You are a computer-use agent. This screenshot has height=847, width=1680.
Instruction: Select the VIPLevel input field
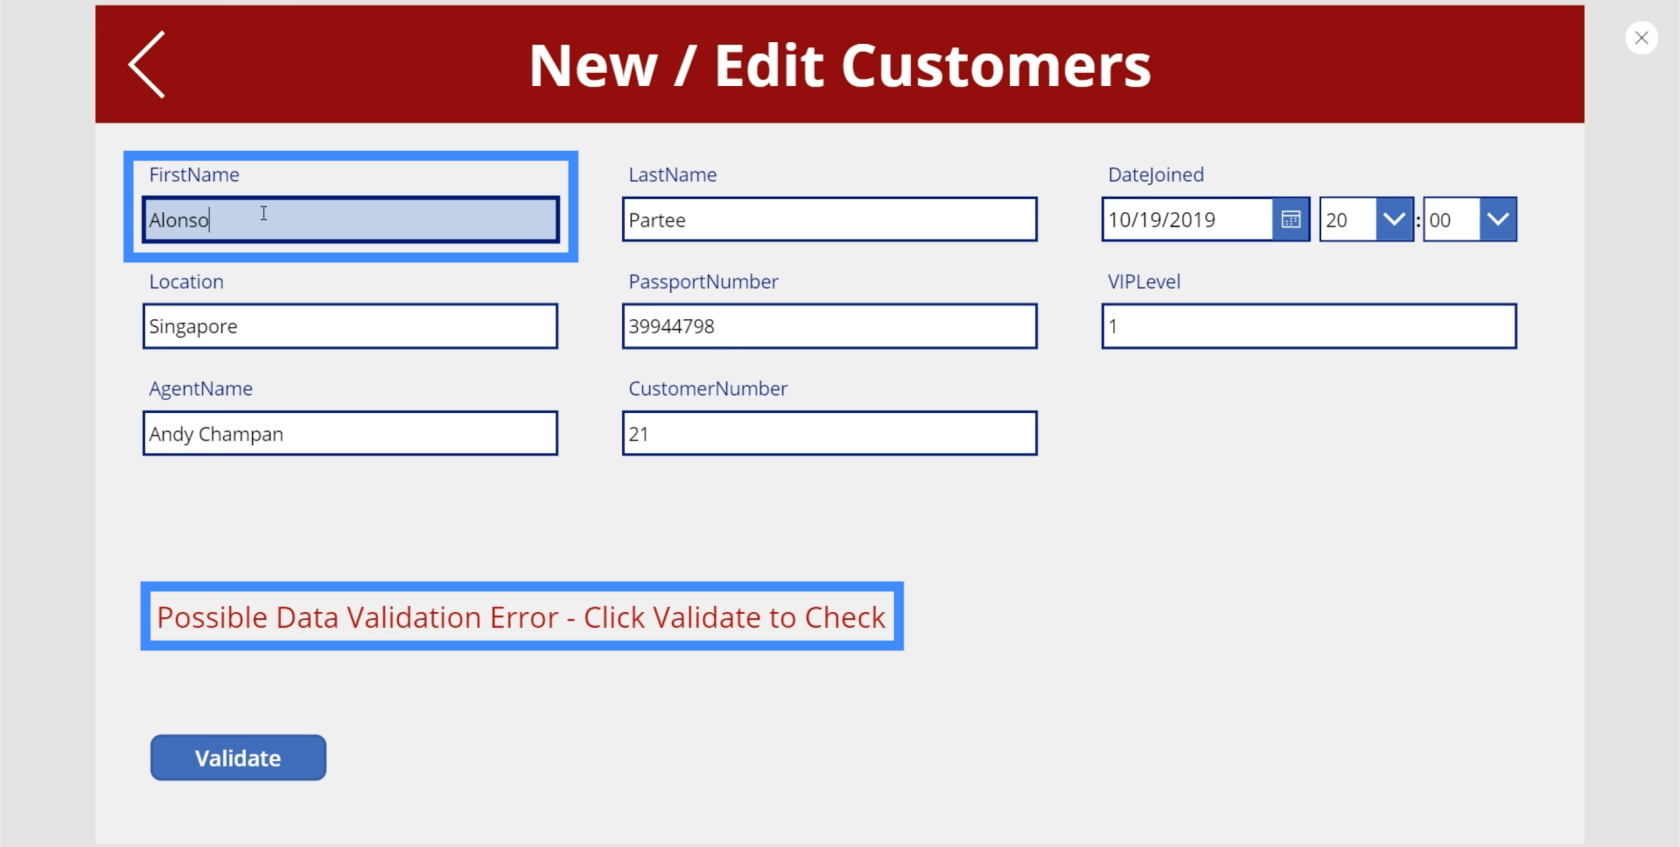1309,326
